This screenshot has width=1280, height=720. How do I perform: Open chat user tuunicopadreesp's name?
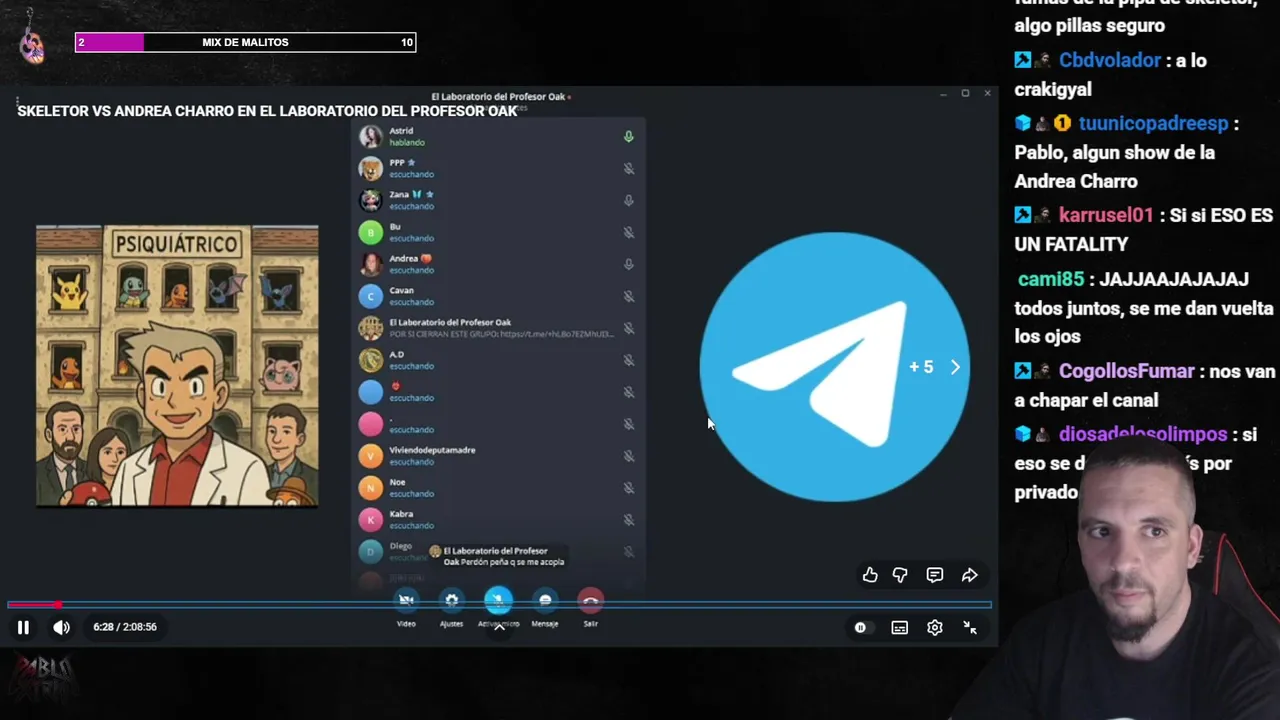pyautogui.click(x=1153, y=124)
